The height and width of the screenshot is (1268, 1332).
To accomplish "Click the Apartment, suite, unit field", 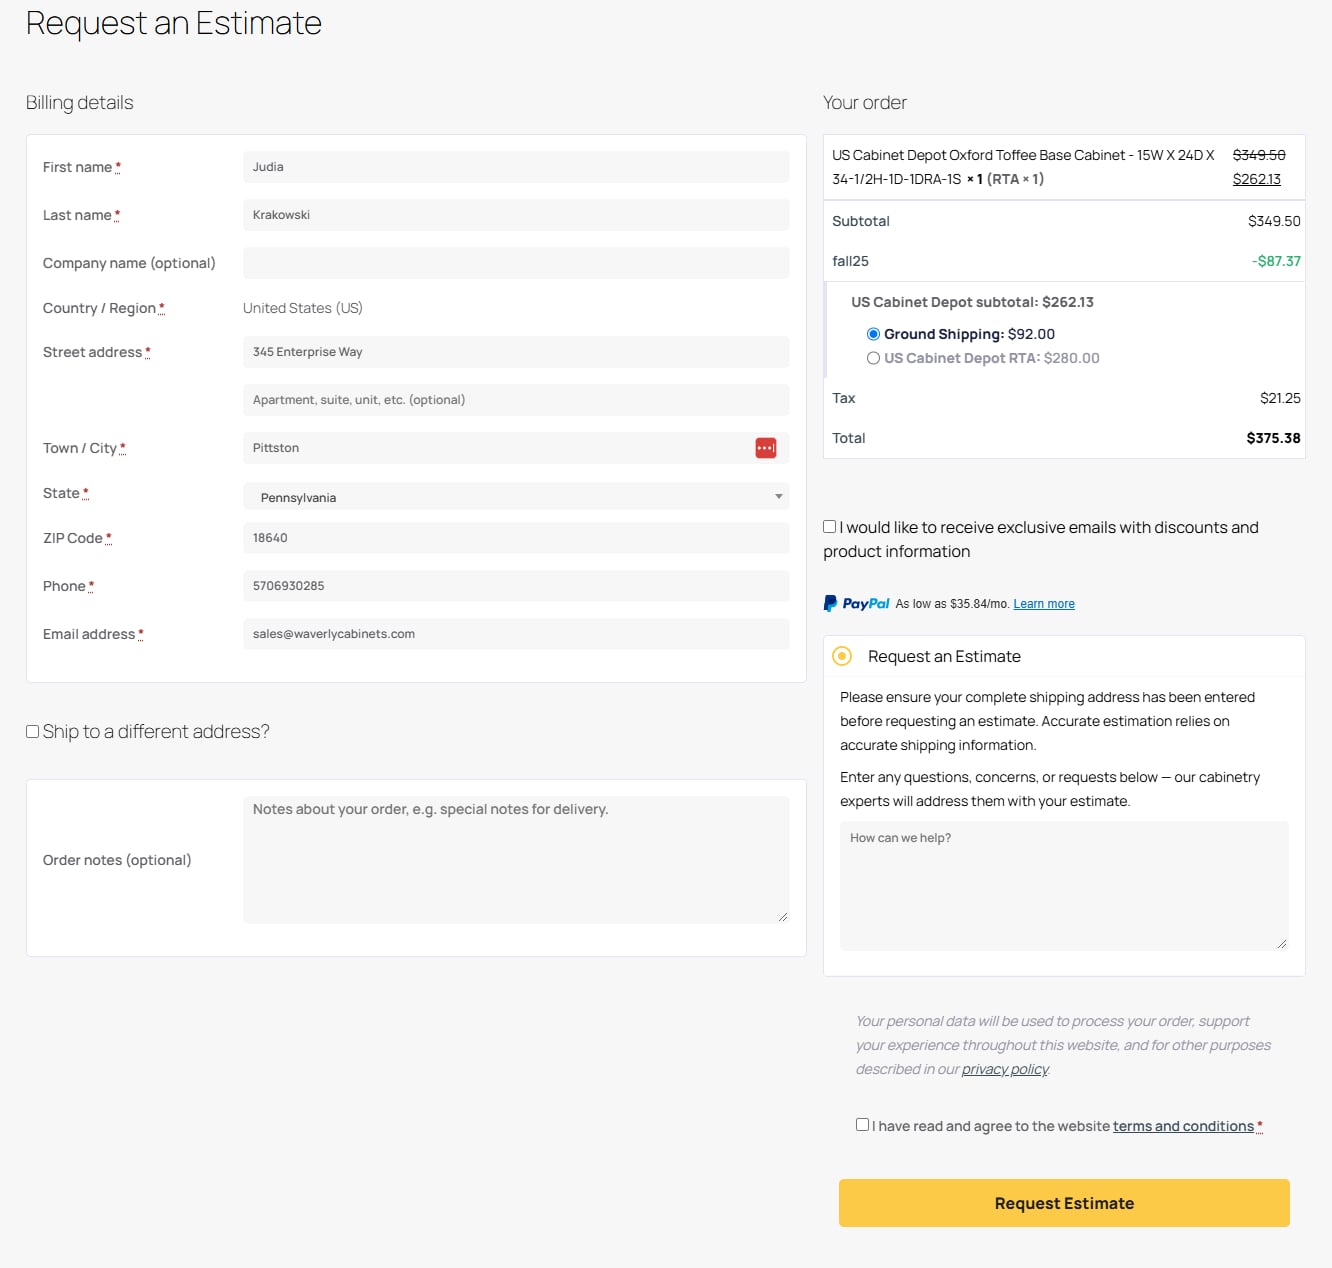I will [x=516, y=400].
